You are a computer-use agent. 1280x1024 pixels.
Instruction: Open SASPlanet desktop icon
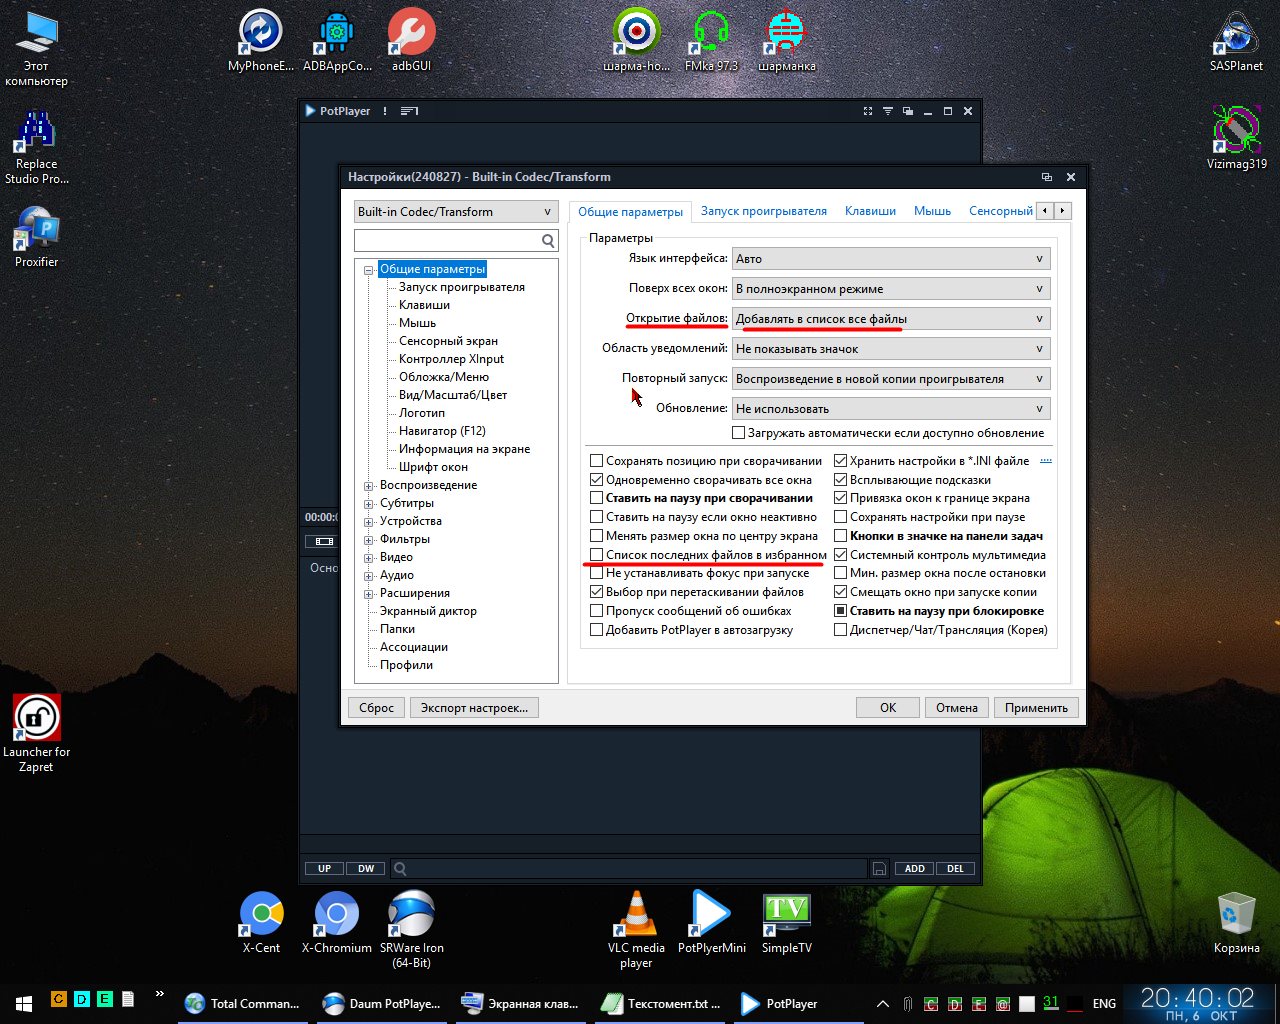tap(1236, 40)
